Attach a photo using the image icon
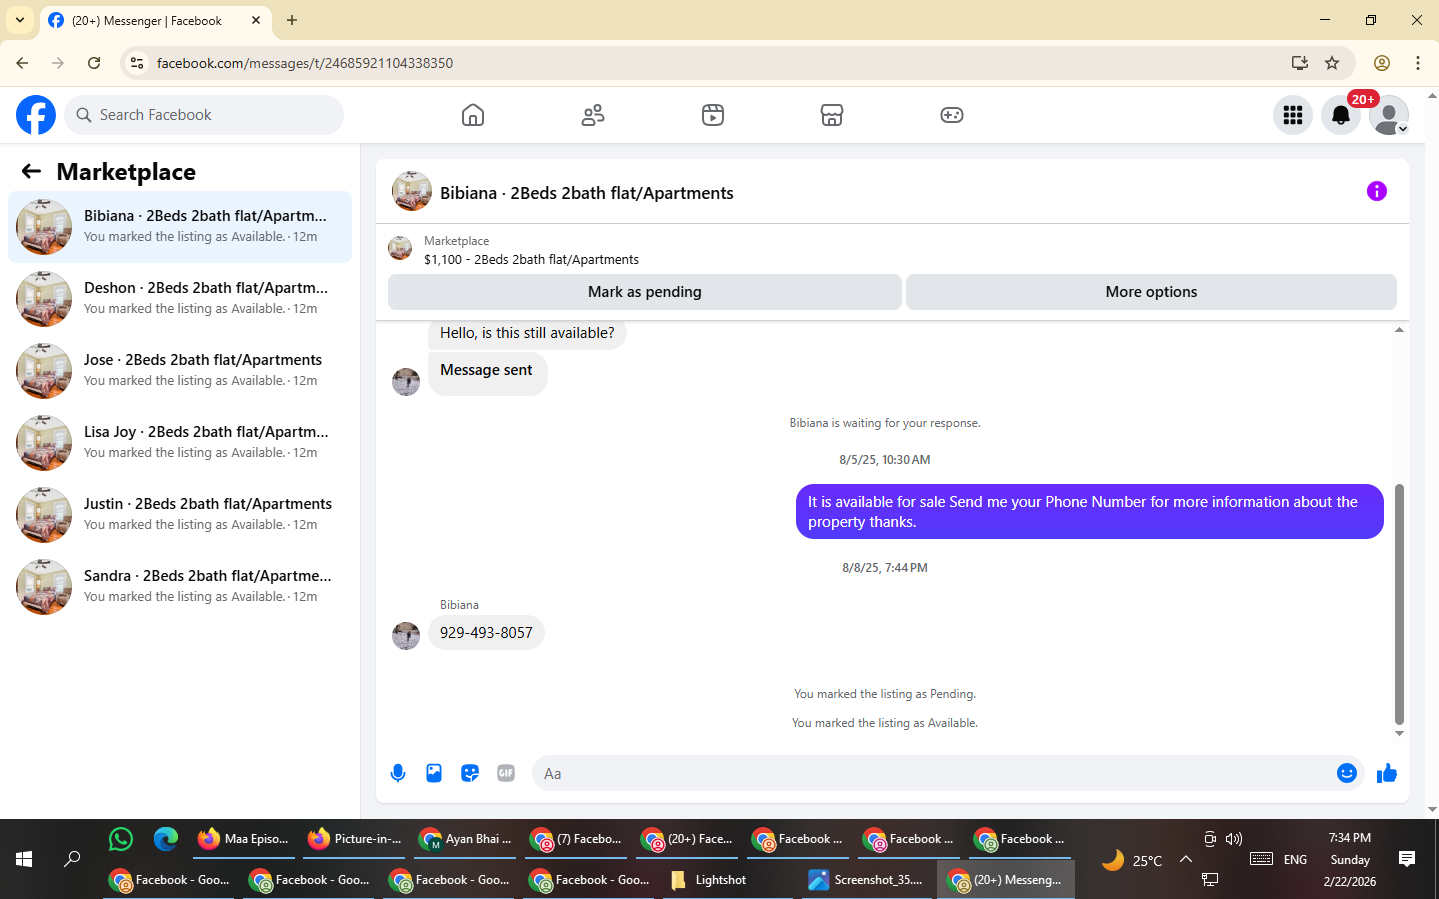 (434, 773)
